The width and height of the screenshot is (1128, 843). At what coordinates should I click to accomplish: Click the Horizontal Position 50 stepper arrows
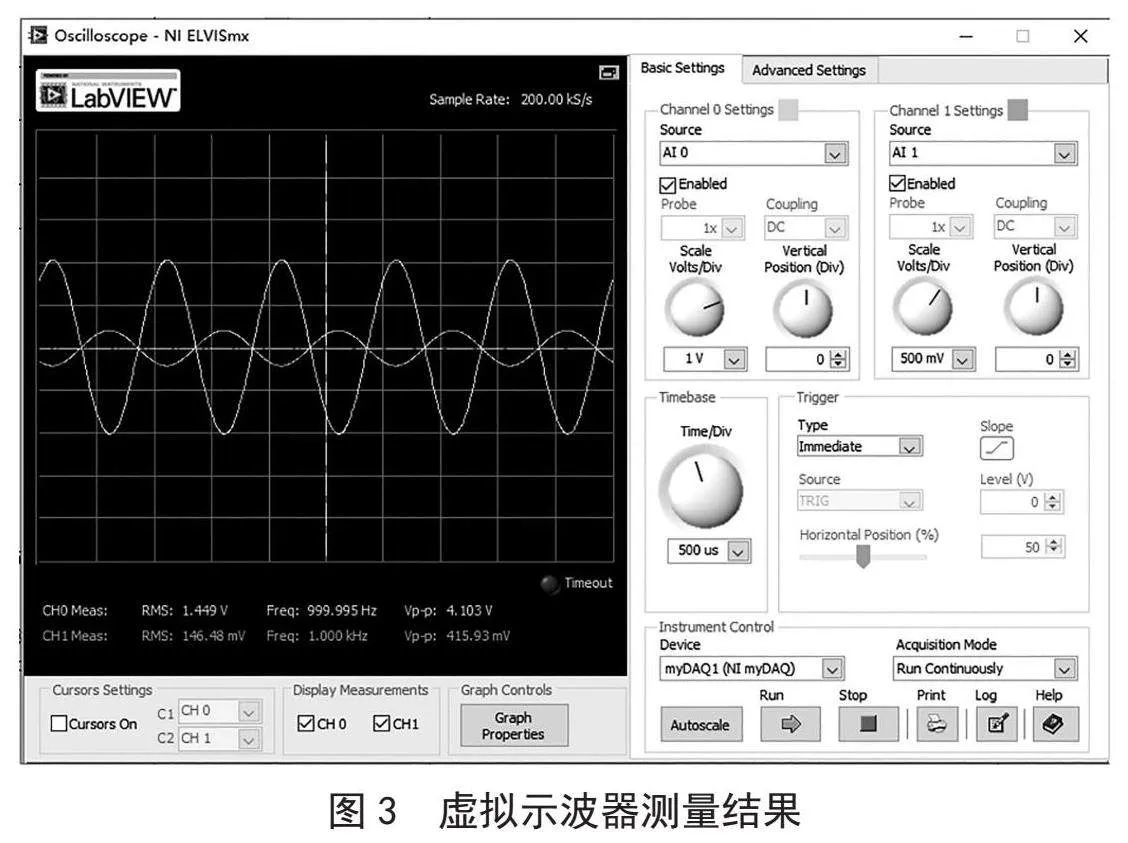tap(1053, 547)
